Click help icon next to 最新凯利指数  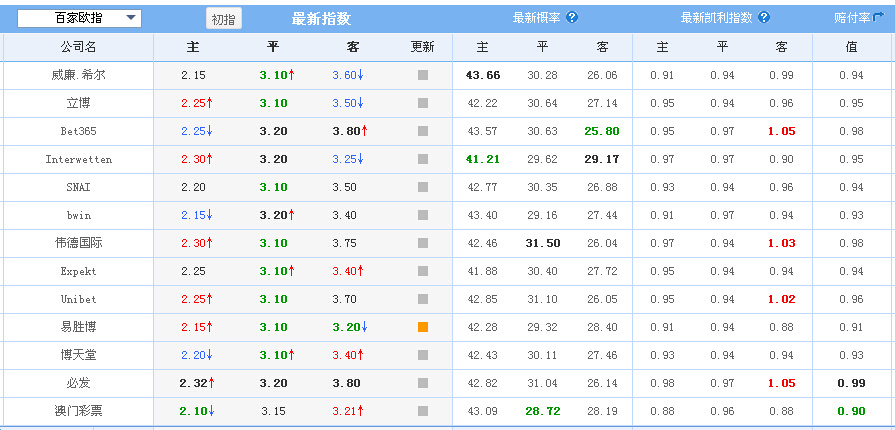[764, 18]
